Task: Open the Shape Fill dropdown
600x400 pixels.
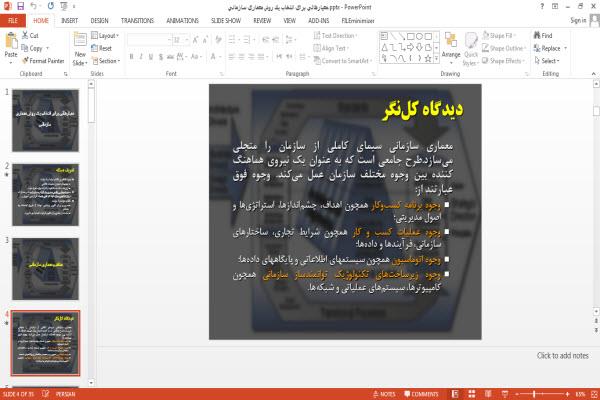Action: (x=499, y=36)
